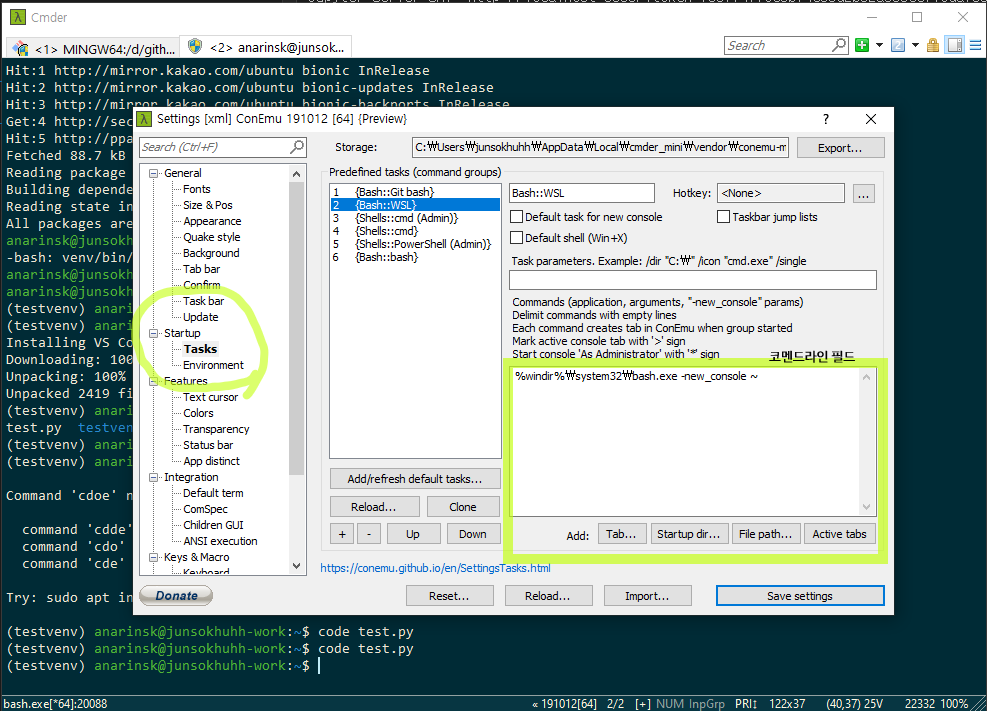Click the Task parameters input field
This screenshot has height=711, width=987.
coord(692,280)
